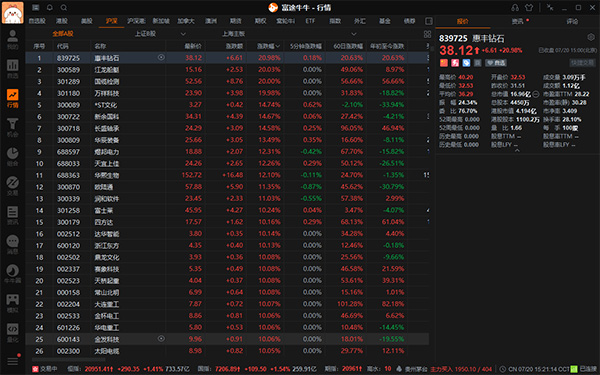Open the pie chart portfolio icon in the sidebar

pyautogui.click(x=12, y=157)
